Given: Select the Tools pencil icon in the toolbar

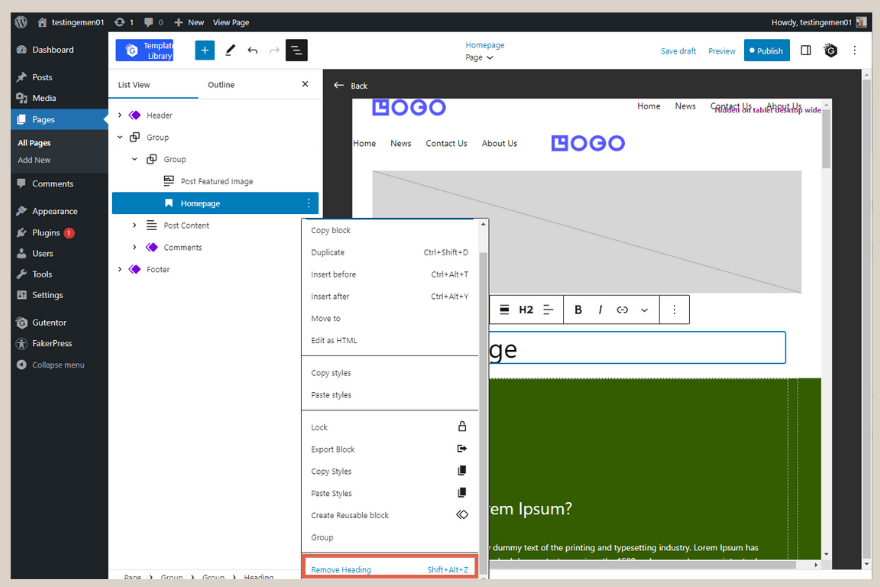Looking at the screenshot, I should coord(231,50).
